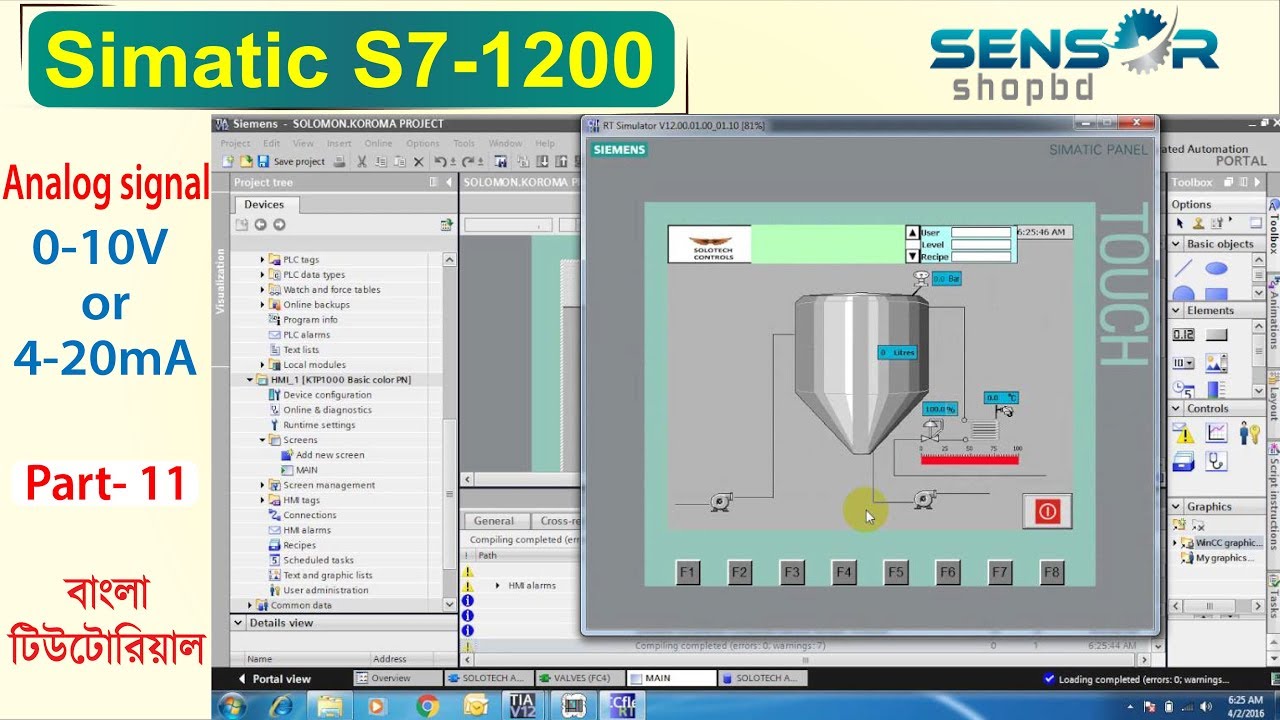Select the Recipe view control in the Toolbox
Screen dimensions: 1280x720
pyautogui.click(x=1183, y=461)
